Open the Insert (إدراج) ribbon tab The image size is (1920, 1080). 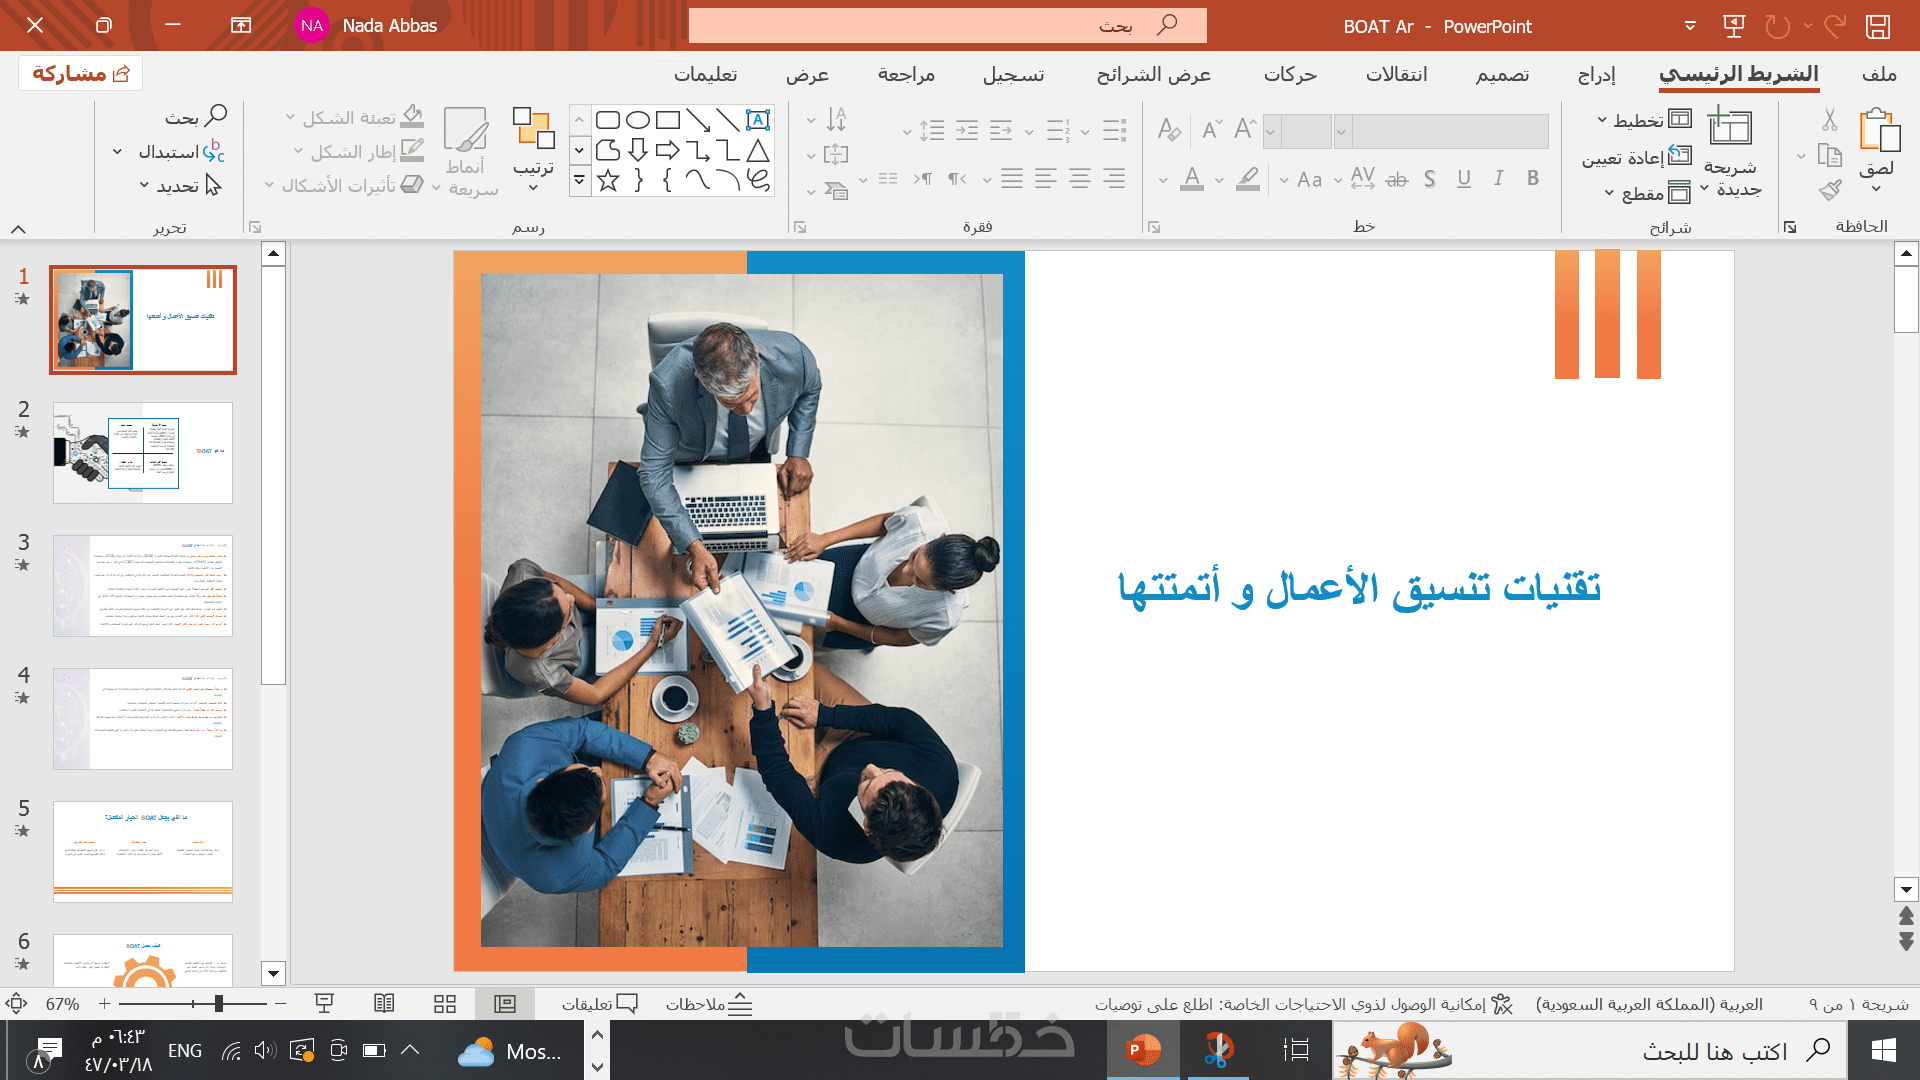1596,75
